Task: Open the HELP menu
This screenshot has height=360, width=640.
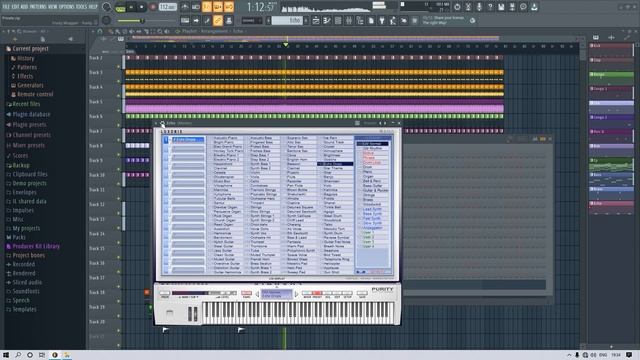Action: coord(93,7)
